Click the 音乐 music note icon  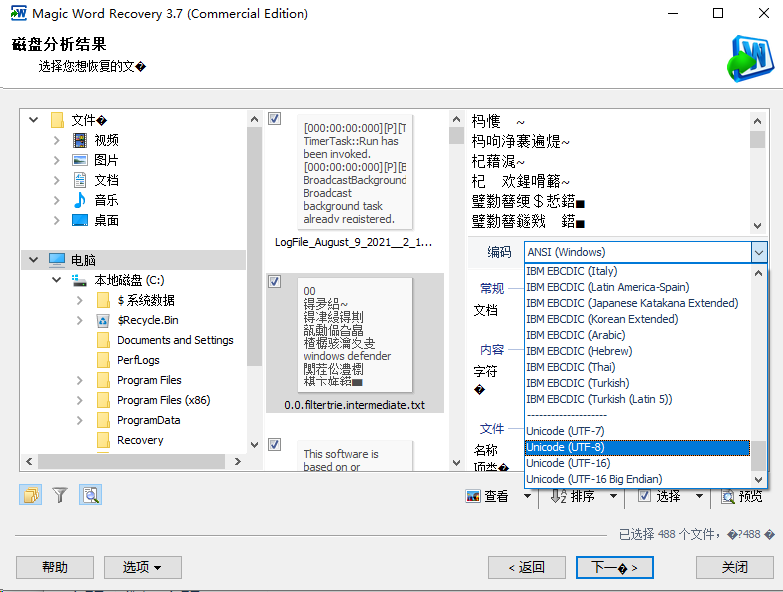tap(80, 200)
